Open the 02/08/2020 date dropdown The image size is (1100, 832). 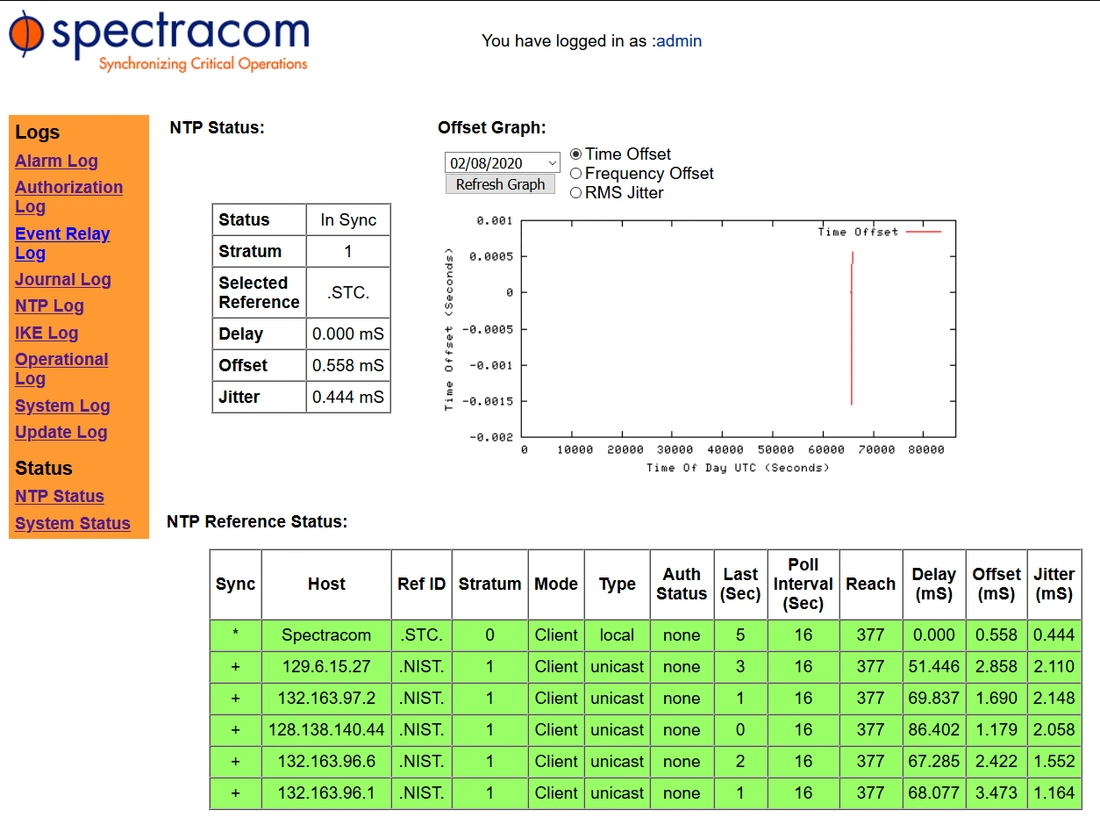pos(502,163)
